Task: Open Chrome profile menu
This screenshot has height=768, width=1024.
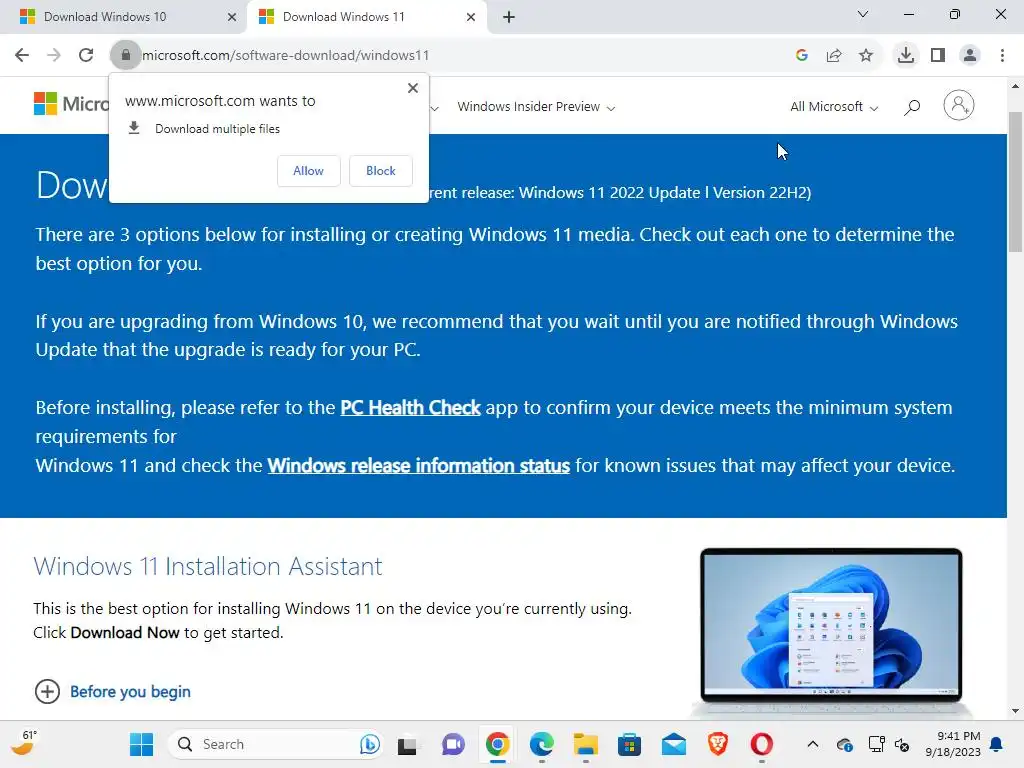Action: [970, 56]
